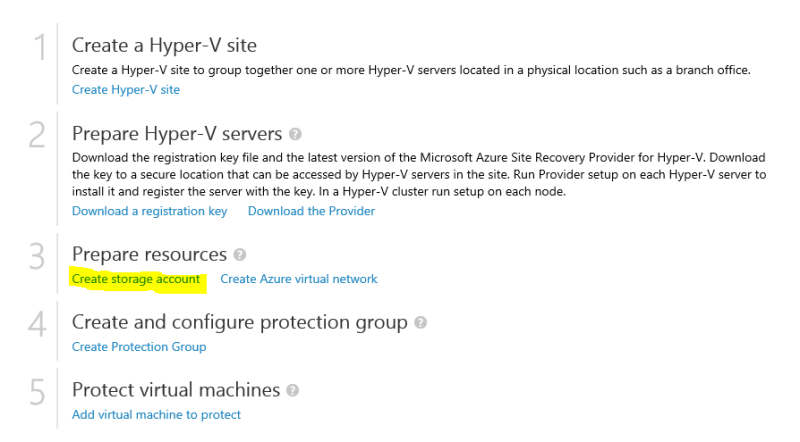The height and width of the screenshot is (442, 800).
Task: Click the step number 1
Action: tap(38, 50)
